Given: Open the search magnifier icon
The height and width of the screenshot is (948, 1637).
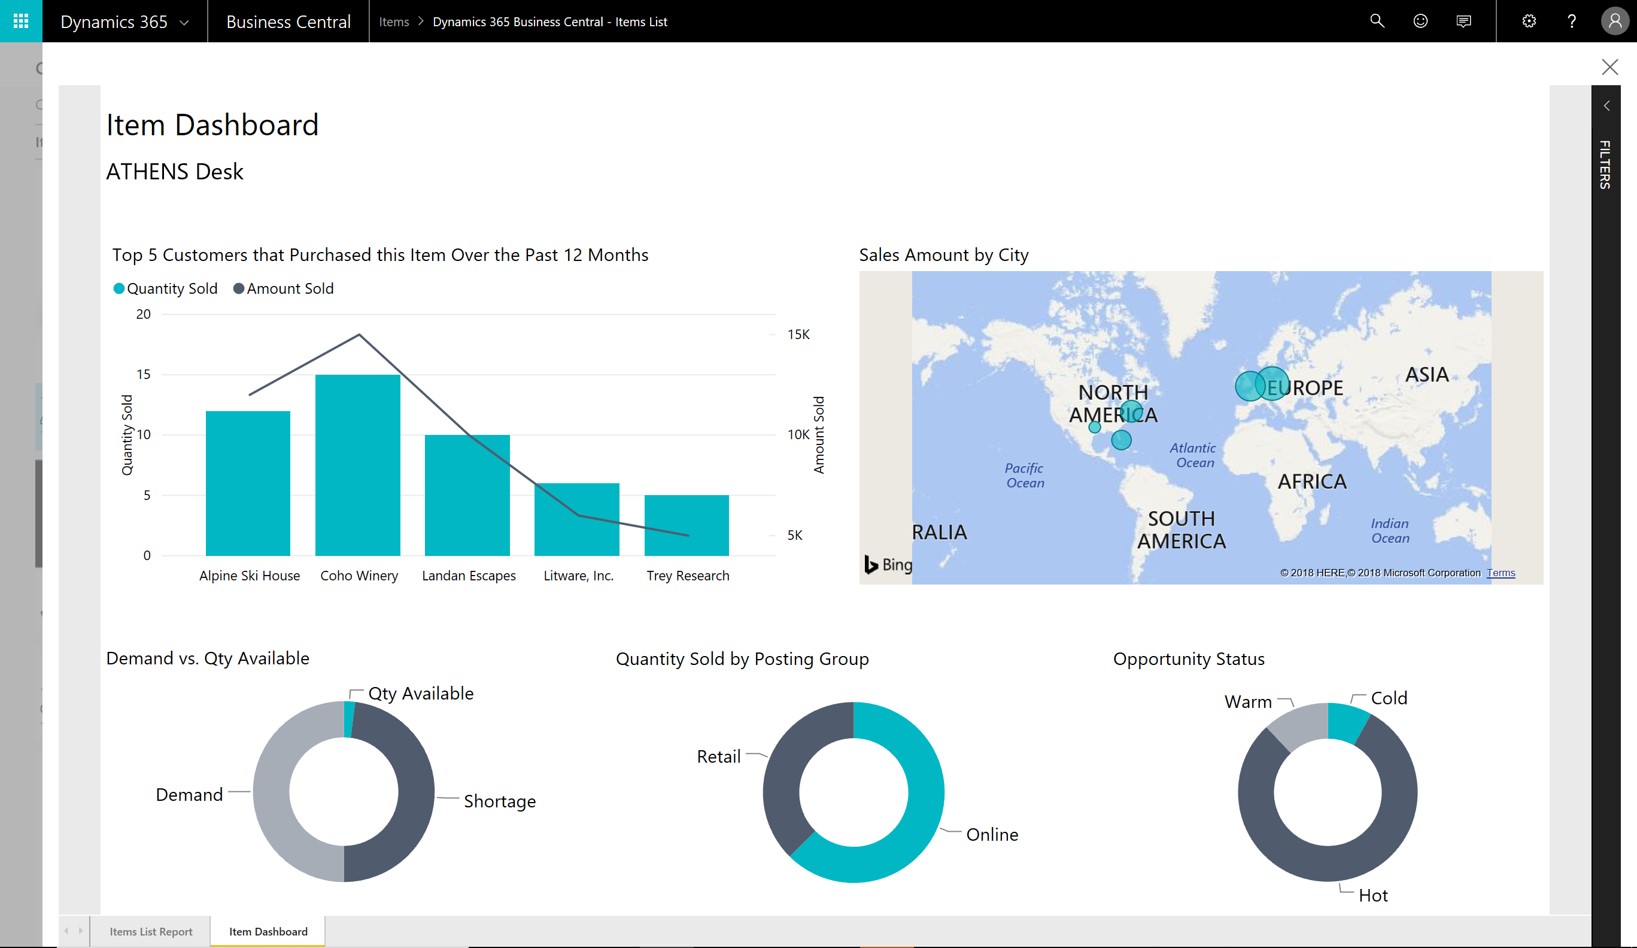Looking at the screenshot, I should coord(1377,21).
